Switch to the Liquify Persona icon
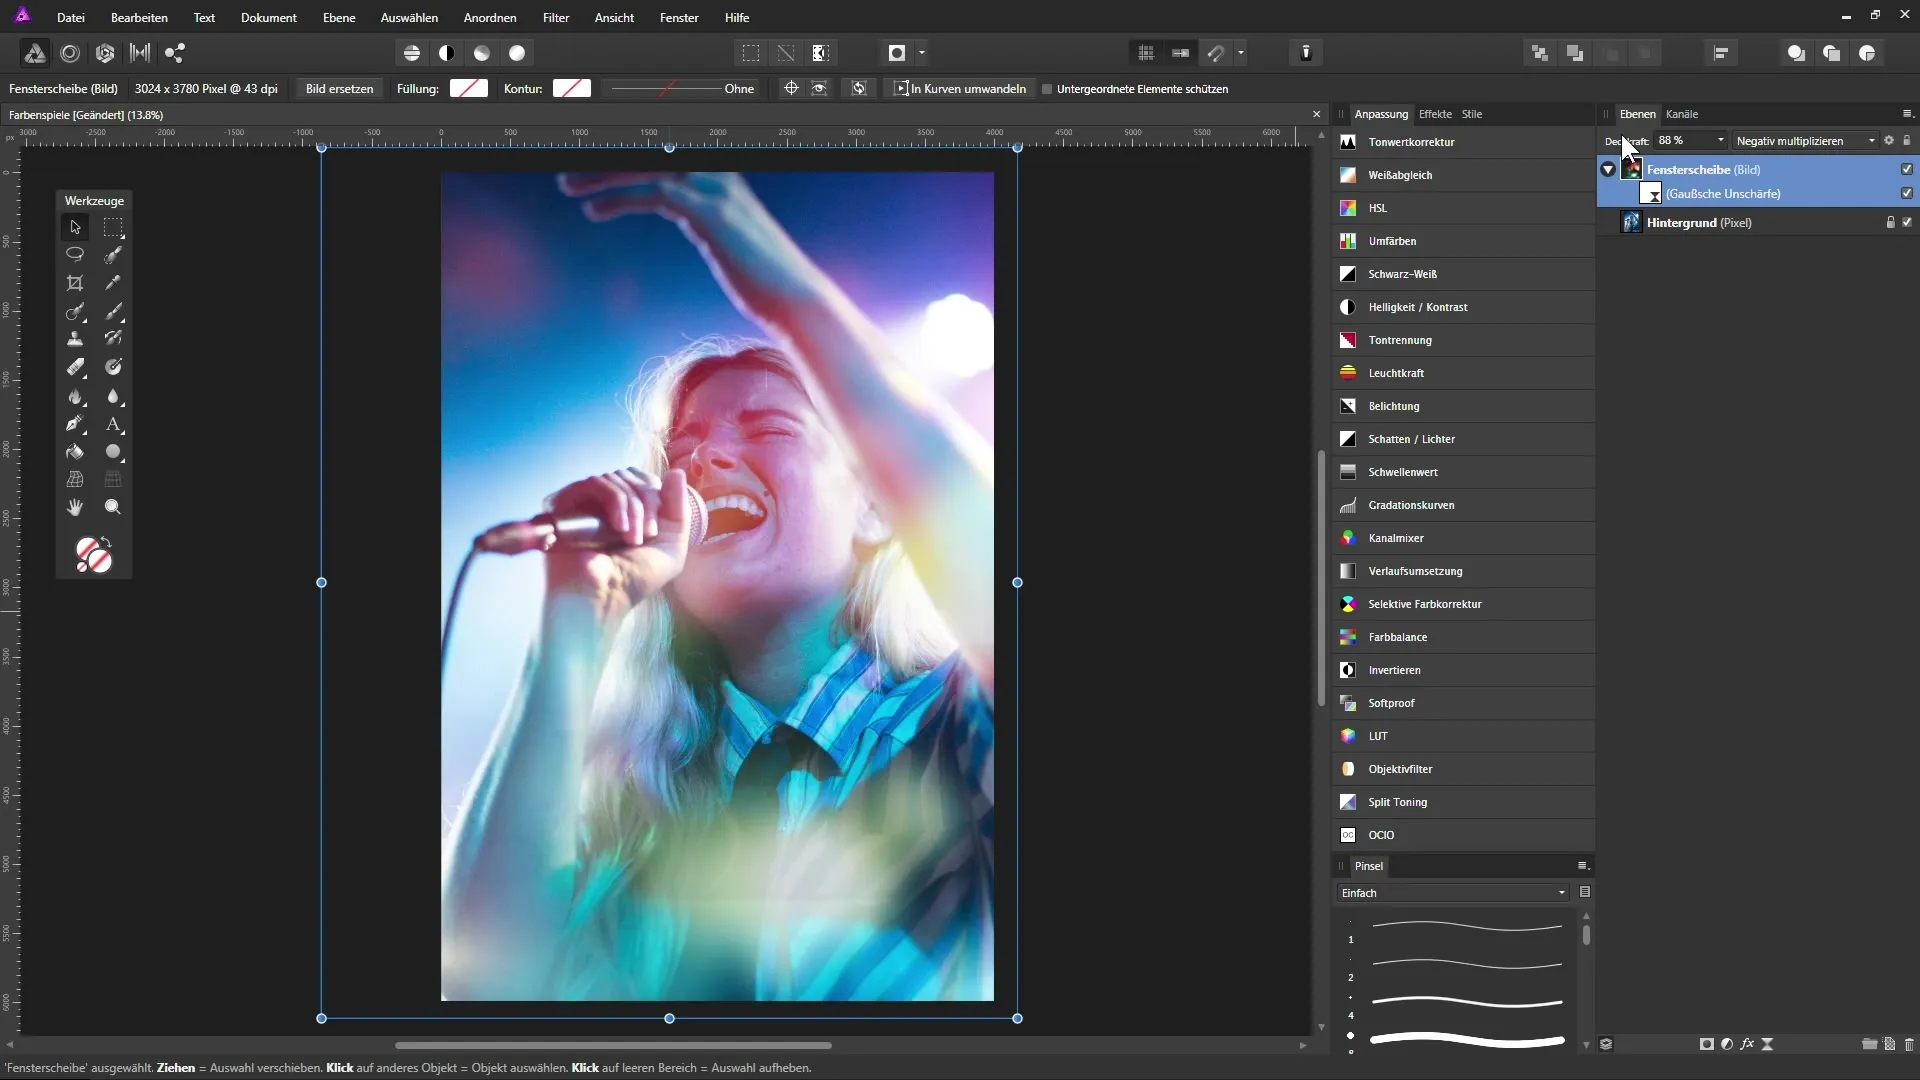The width and height of the screenshot is (1920, 1080). click(x=70, y=53)
